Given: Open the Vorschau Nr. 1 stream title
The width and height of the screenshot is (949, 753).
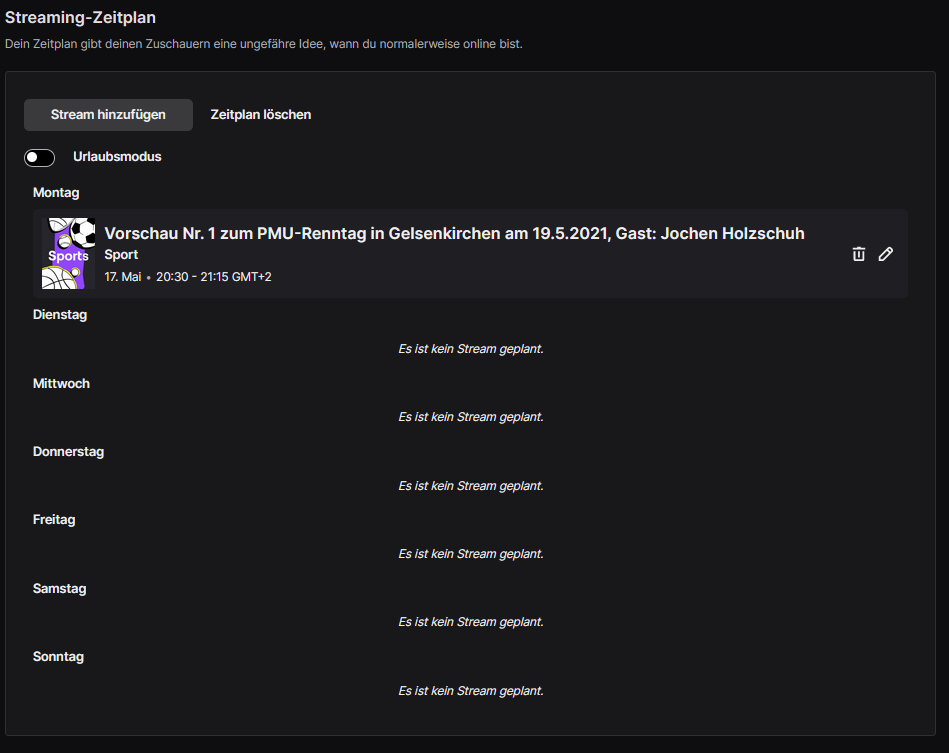Looking at the screenshot, I should click(455, 234).
